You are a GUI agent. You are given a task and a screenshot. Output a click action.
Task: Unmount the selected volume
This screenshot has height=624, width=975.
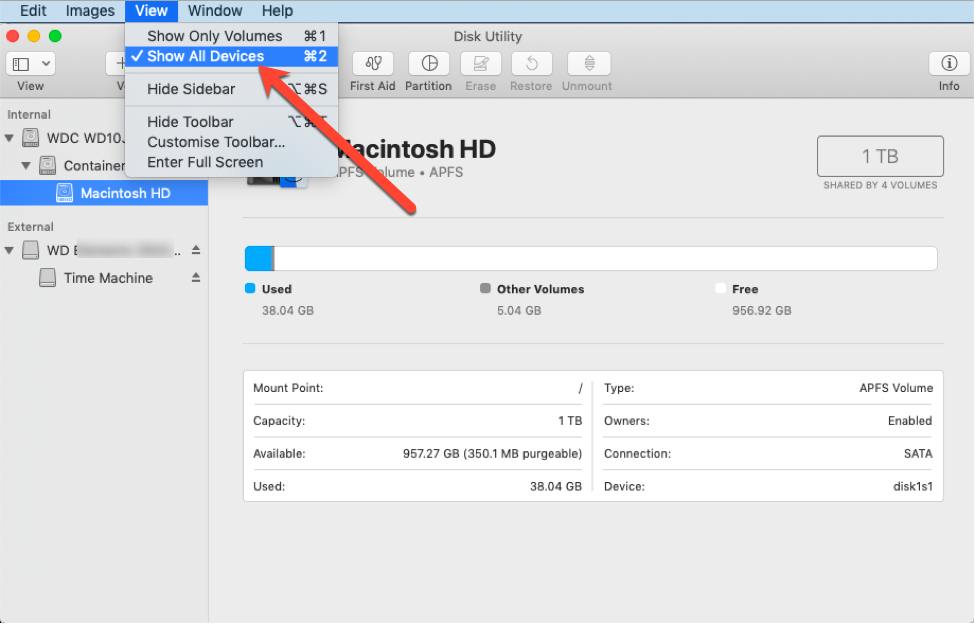tap(588, 63)
